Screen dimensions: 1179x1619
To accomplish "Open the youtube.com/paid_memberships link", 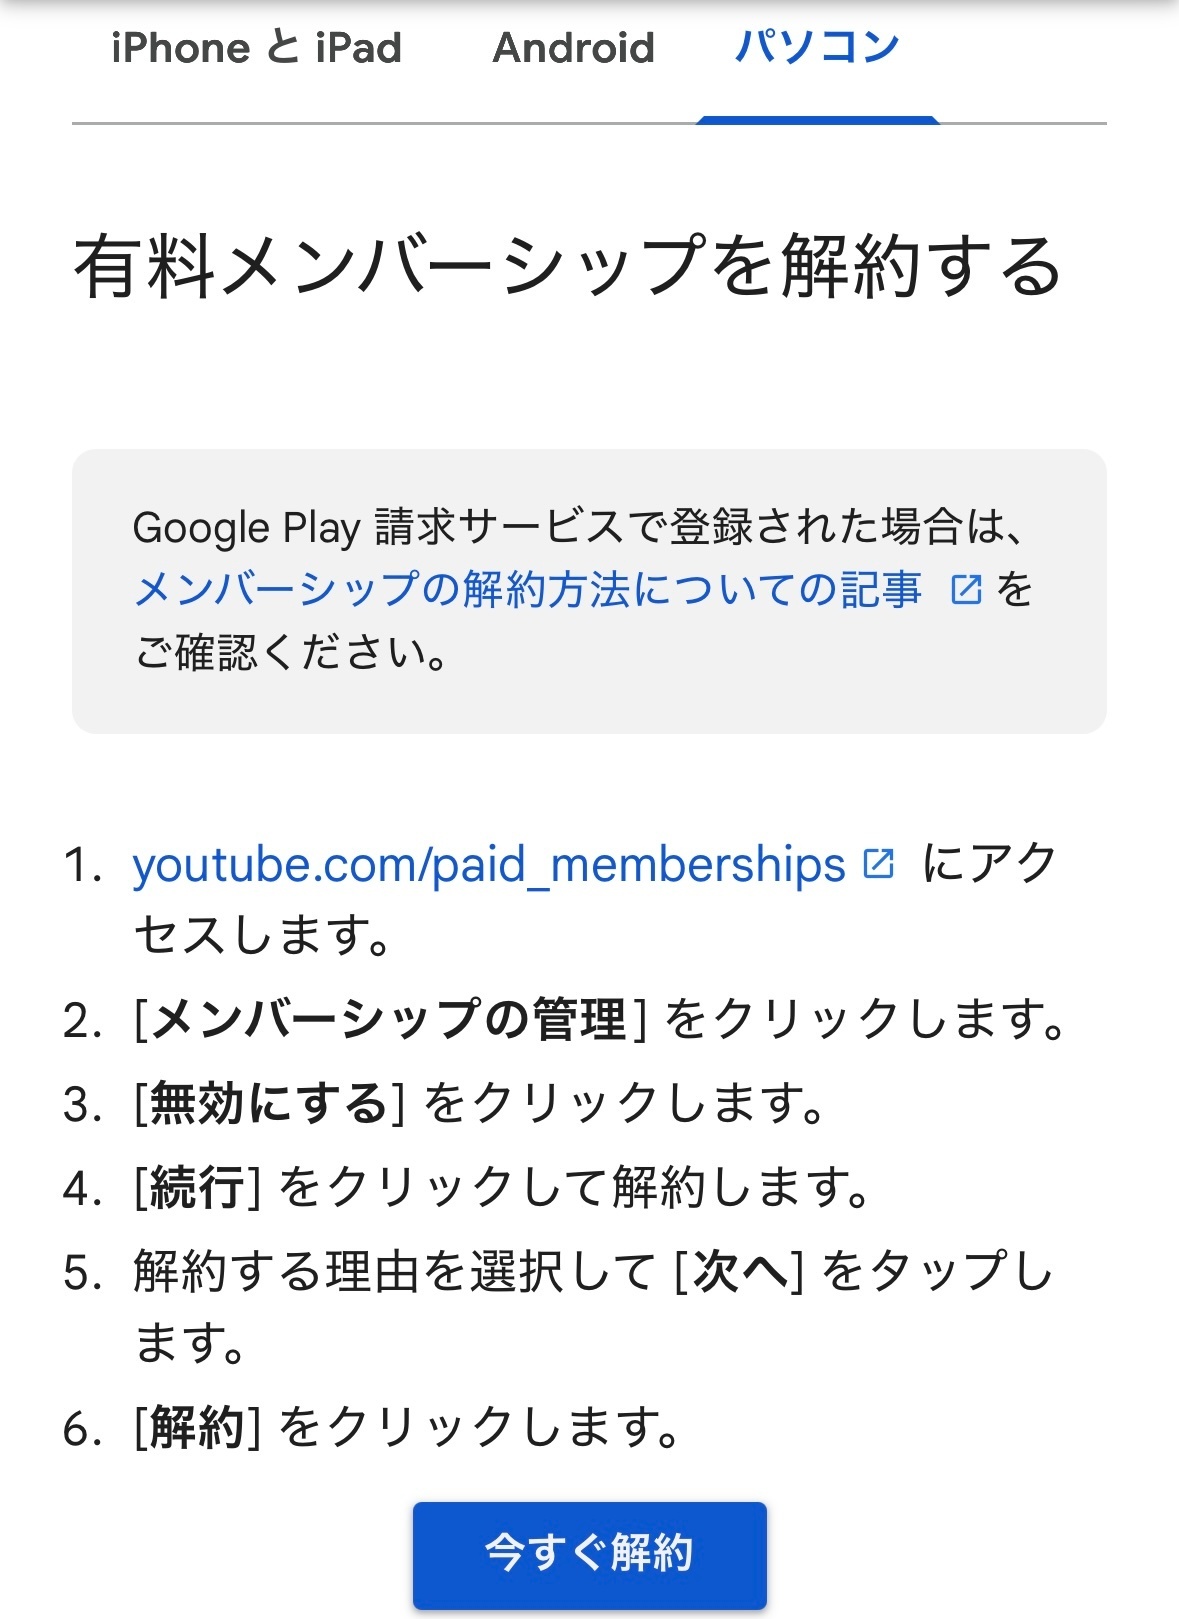I will pos(489,865).
